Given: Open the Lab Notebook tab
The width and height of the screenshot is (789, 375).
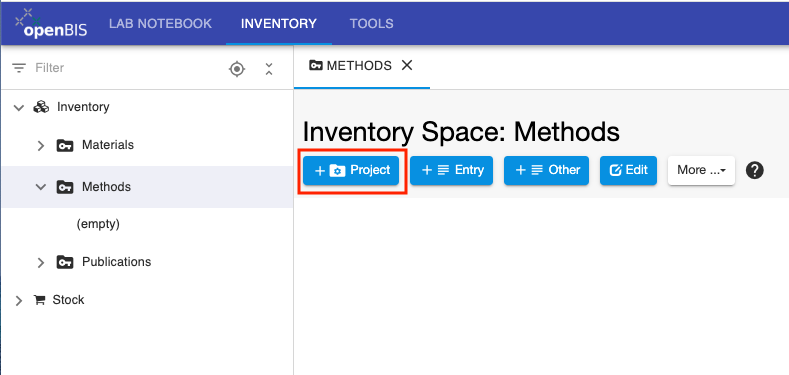Looking at the screenshot, I should 161,24.
